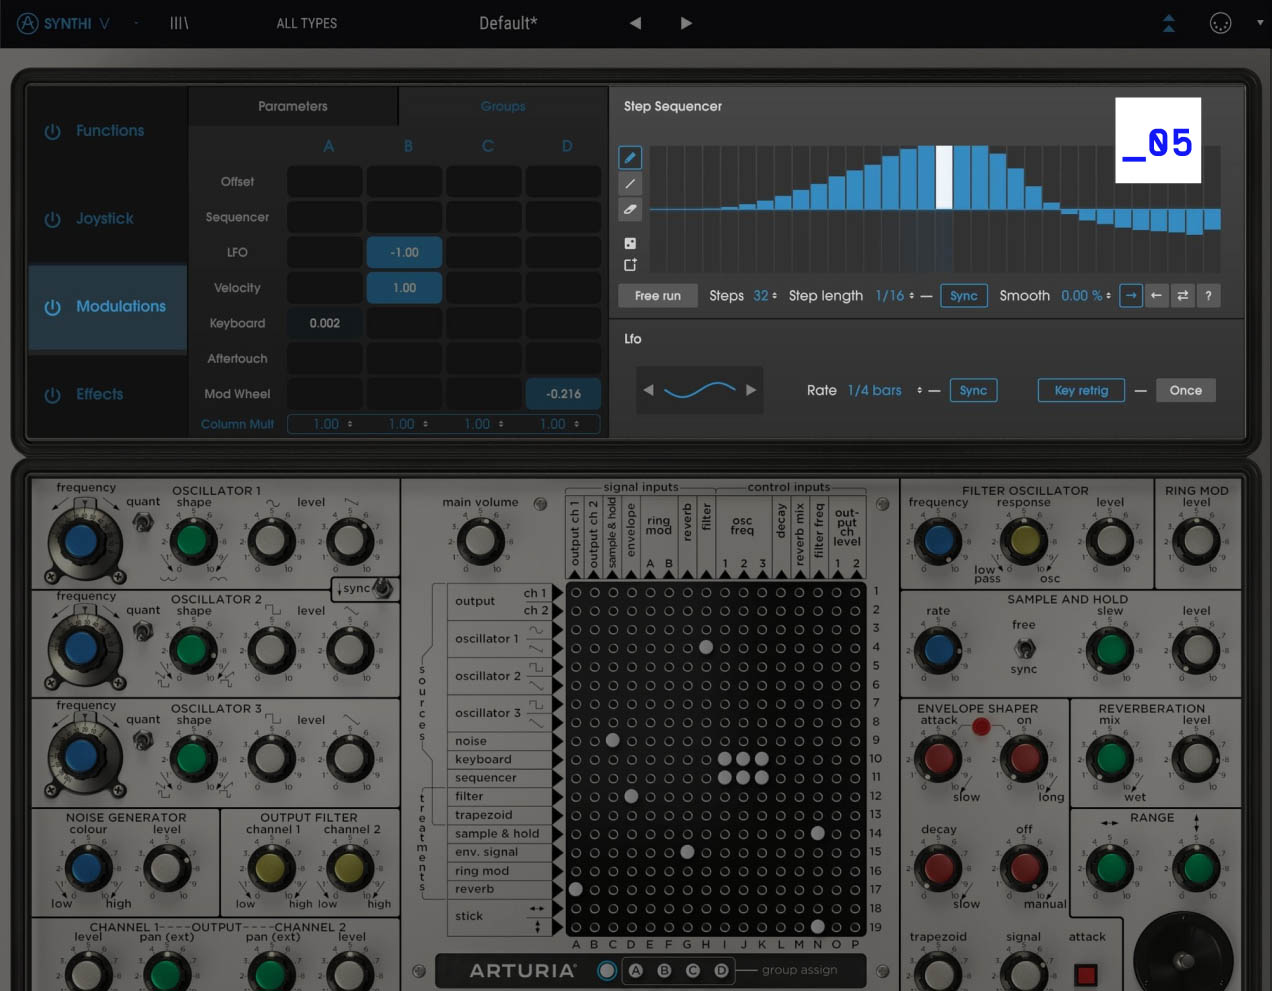Image resolution: width=1272 pixels, height=991 pixels.
Task: Select the ping-pong playback direction icon
Action: coord(1184,295)
